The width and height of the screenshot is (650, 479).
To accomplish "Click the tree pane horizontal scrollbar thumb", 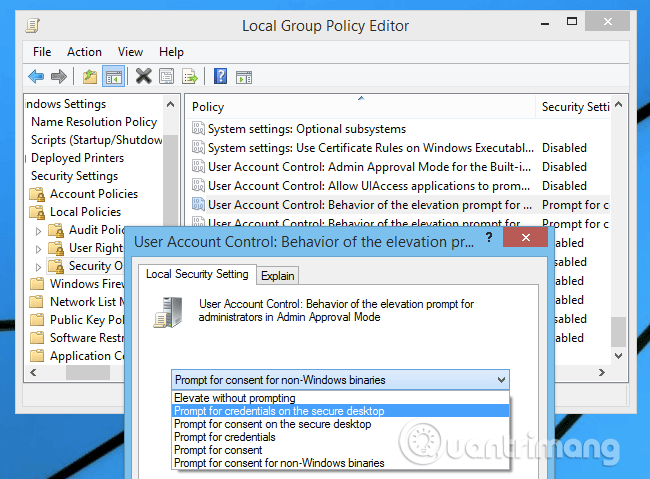I will pyautogui.click(x=88, y=372).
